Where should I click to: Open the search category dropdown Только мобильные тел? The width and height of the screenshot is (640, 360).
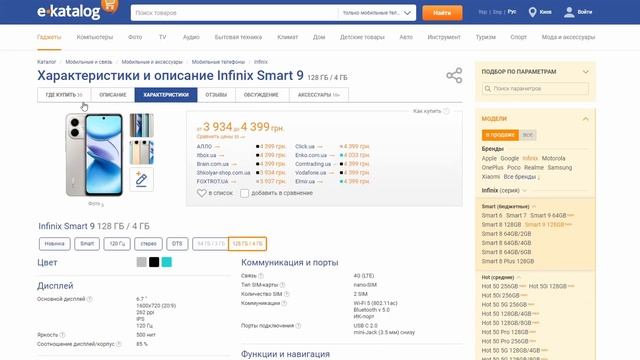tap(377, 13)
